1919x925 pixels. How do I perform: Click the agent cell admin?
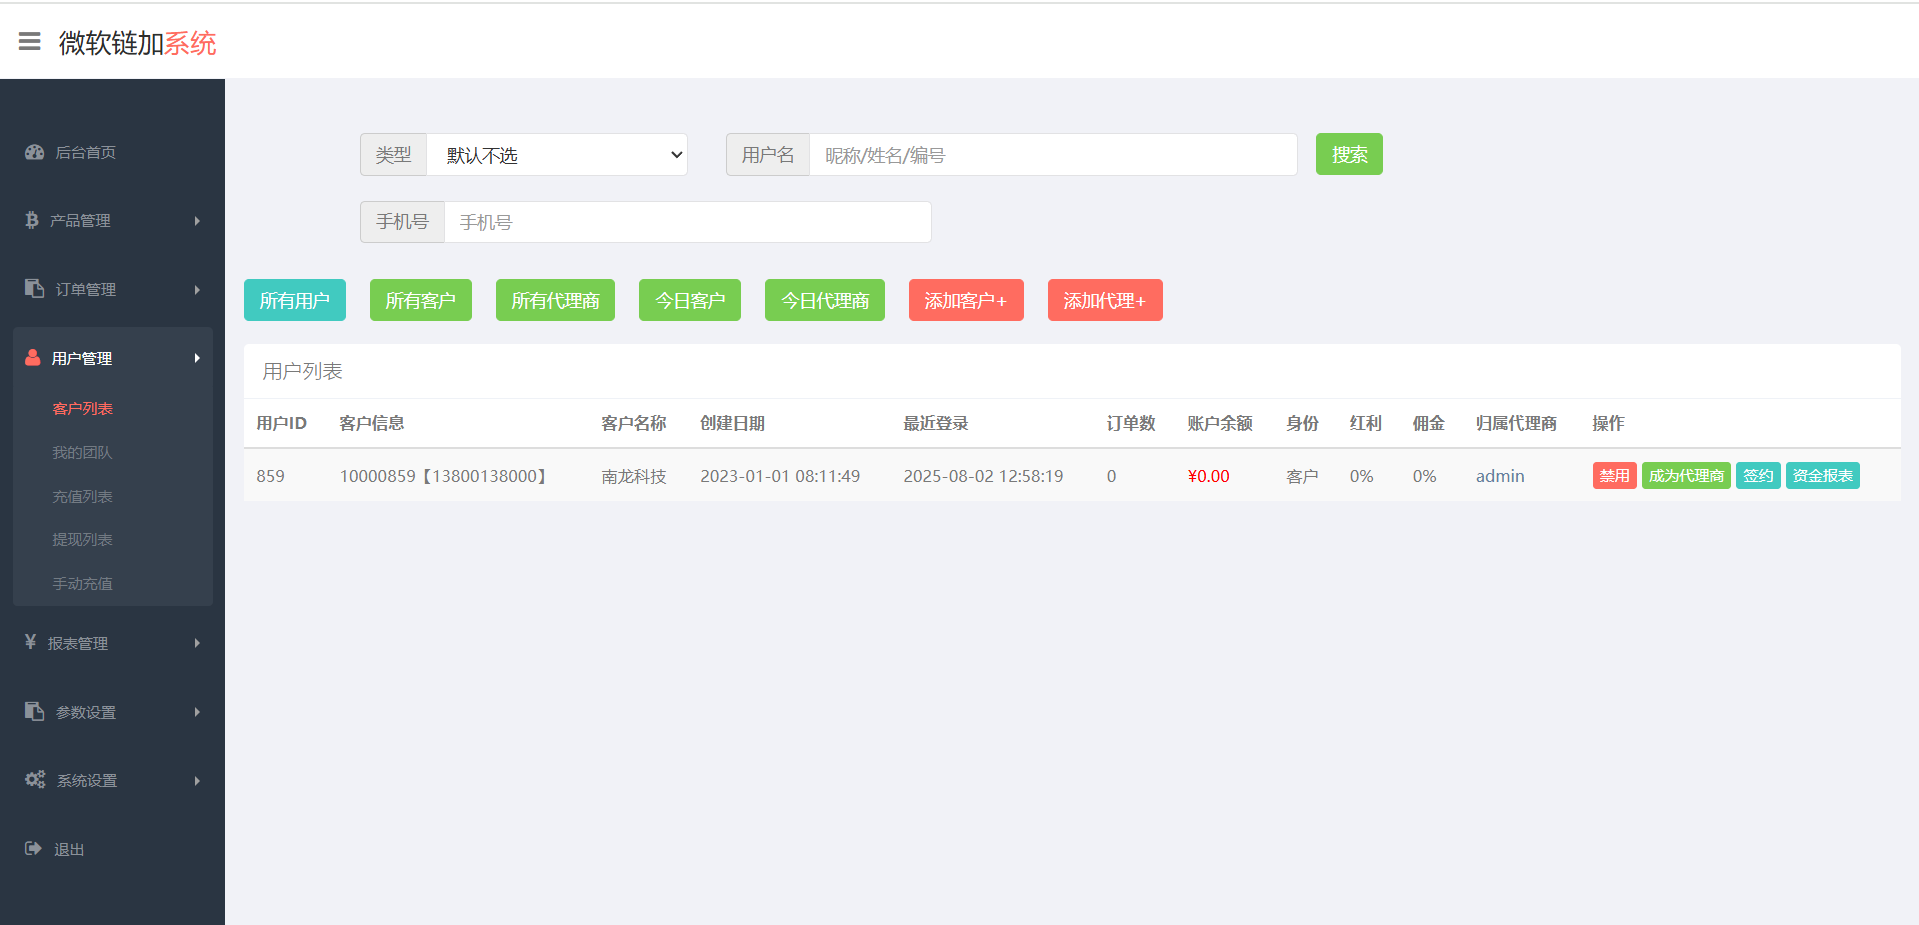[x=1500, y=476]
